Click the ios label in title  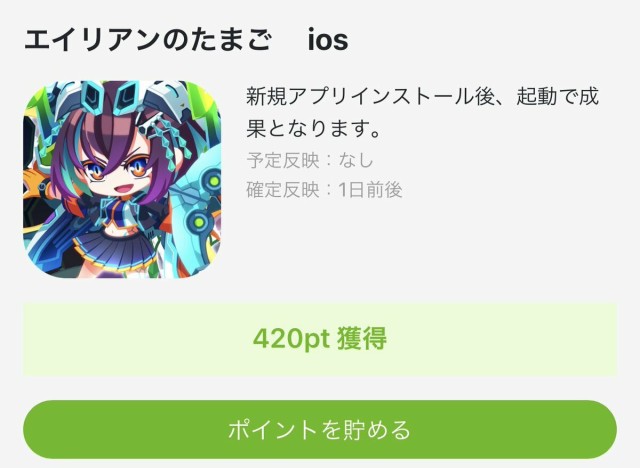[x=328, y=40]
